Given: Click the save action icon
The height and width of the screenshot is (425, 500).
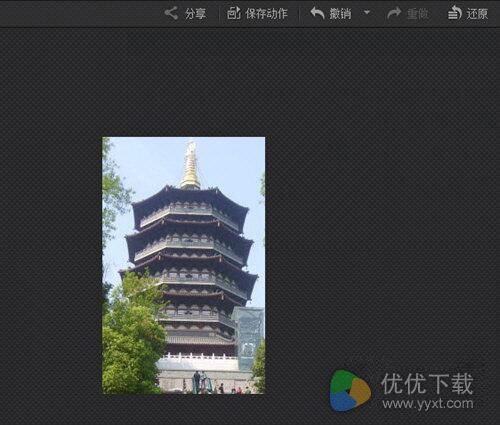Looking at the screenshot, I should coord(234,13).
